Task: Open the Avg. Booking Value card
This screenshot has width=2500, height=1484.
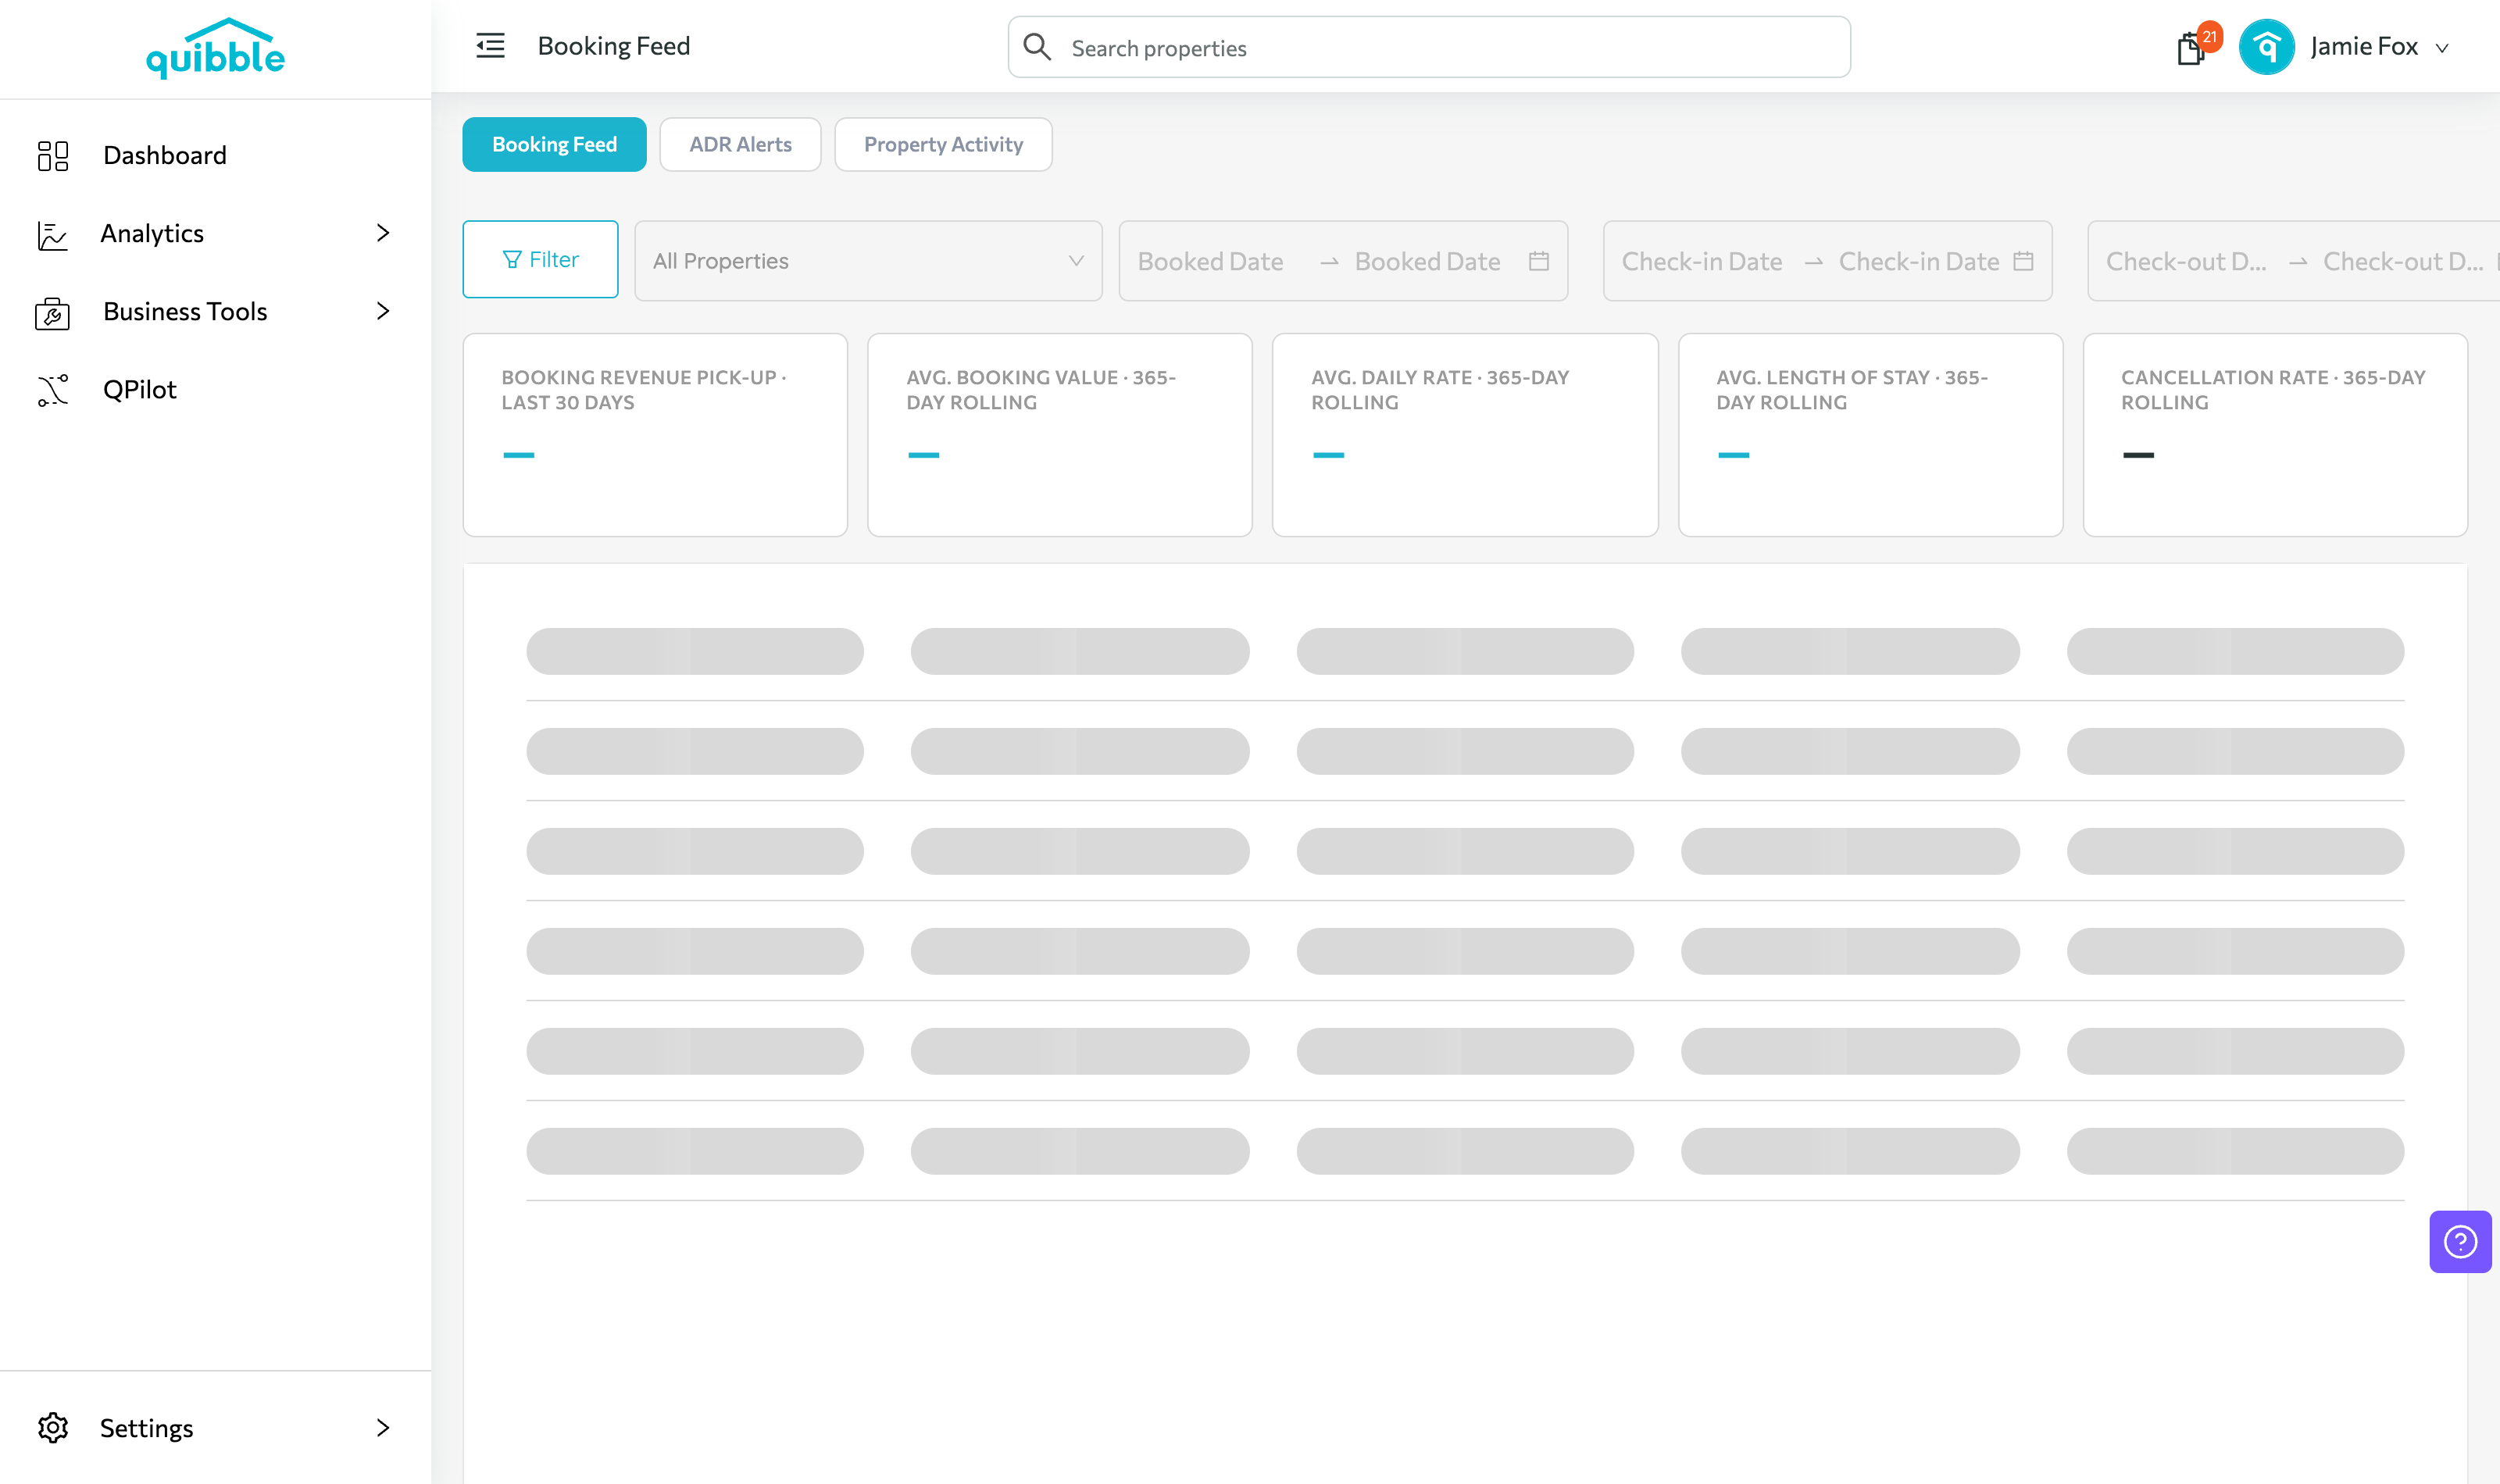Action: (x=1060, y=435)
